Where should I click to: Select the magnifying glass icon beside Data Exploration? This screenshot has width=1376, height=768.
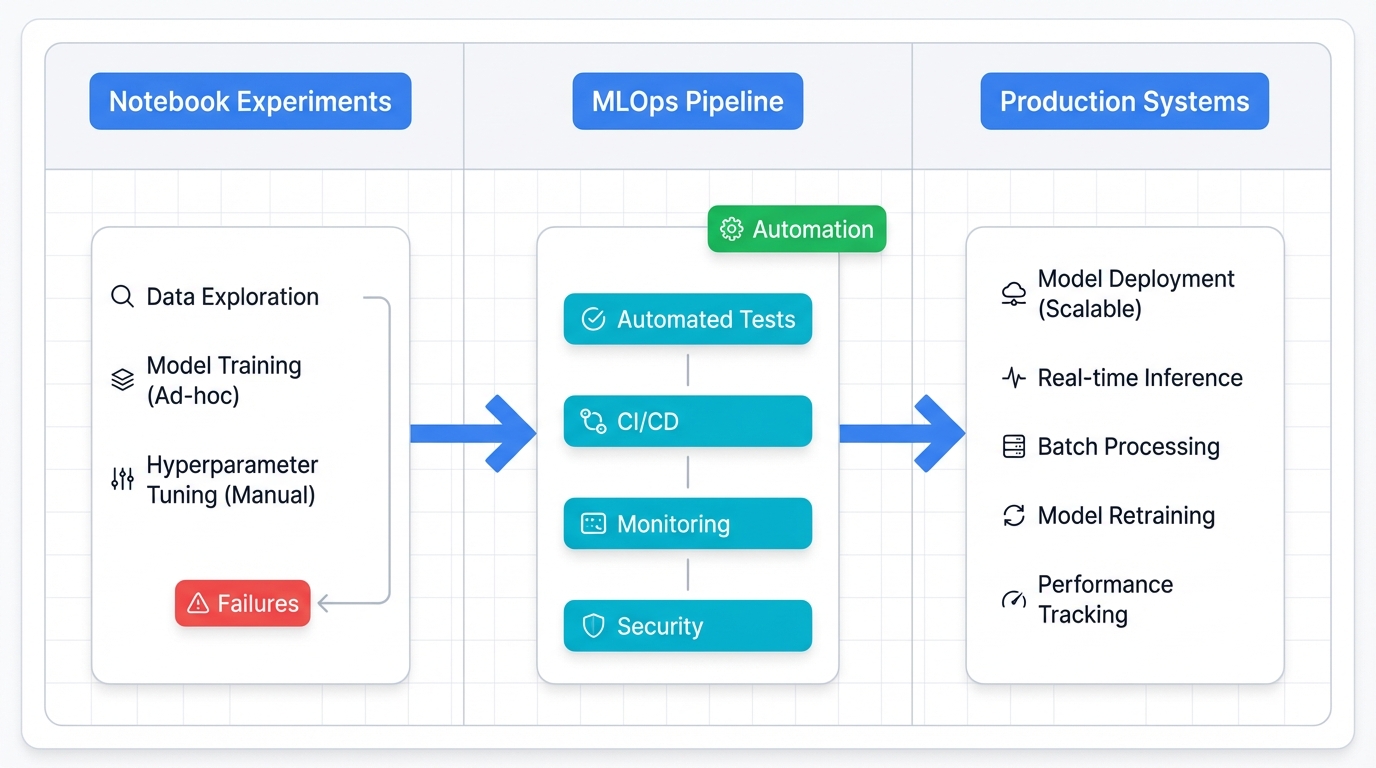121,296
